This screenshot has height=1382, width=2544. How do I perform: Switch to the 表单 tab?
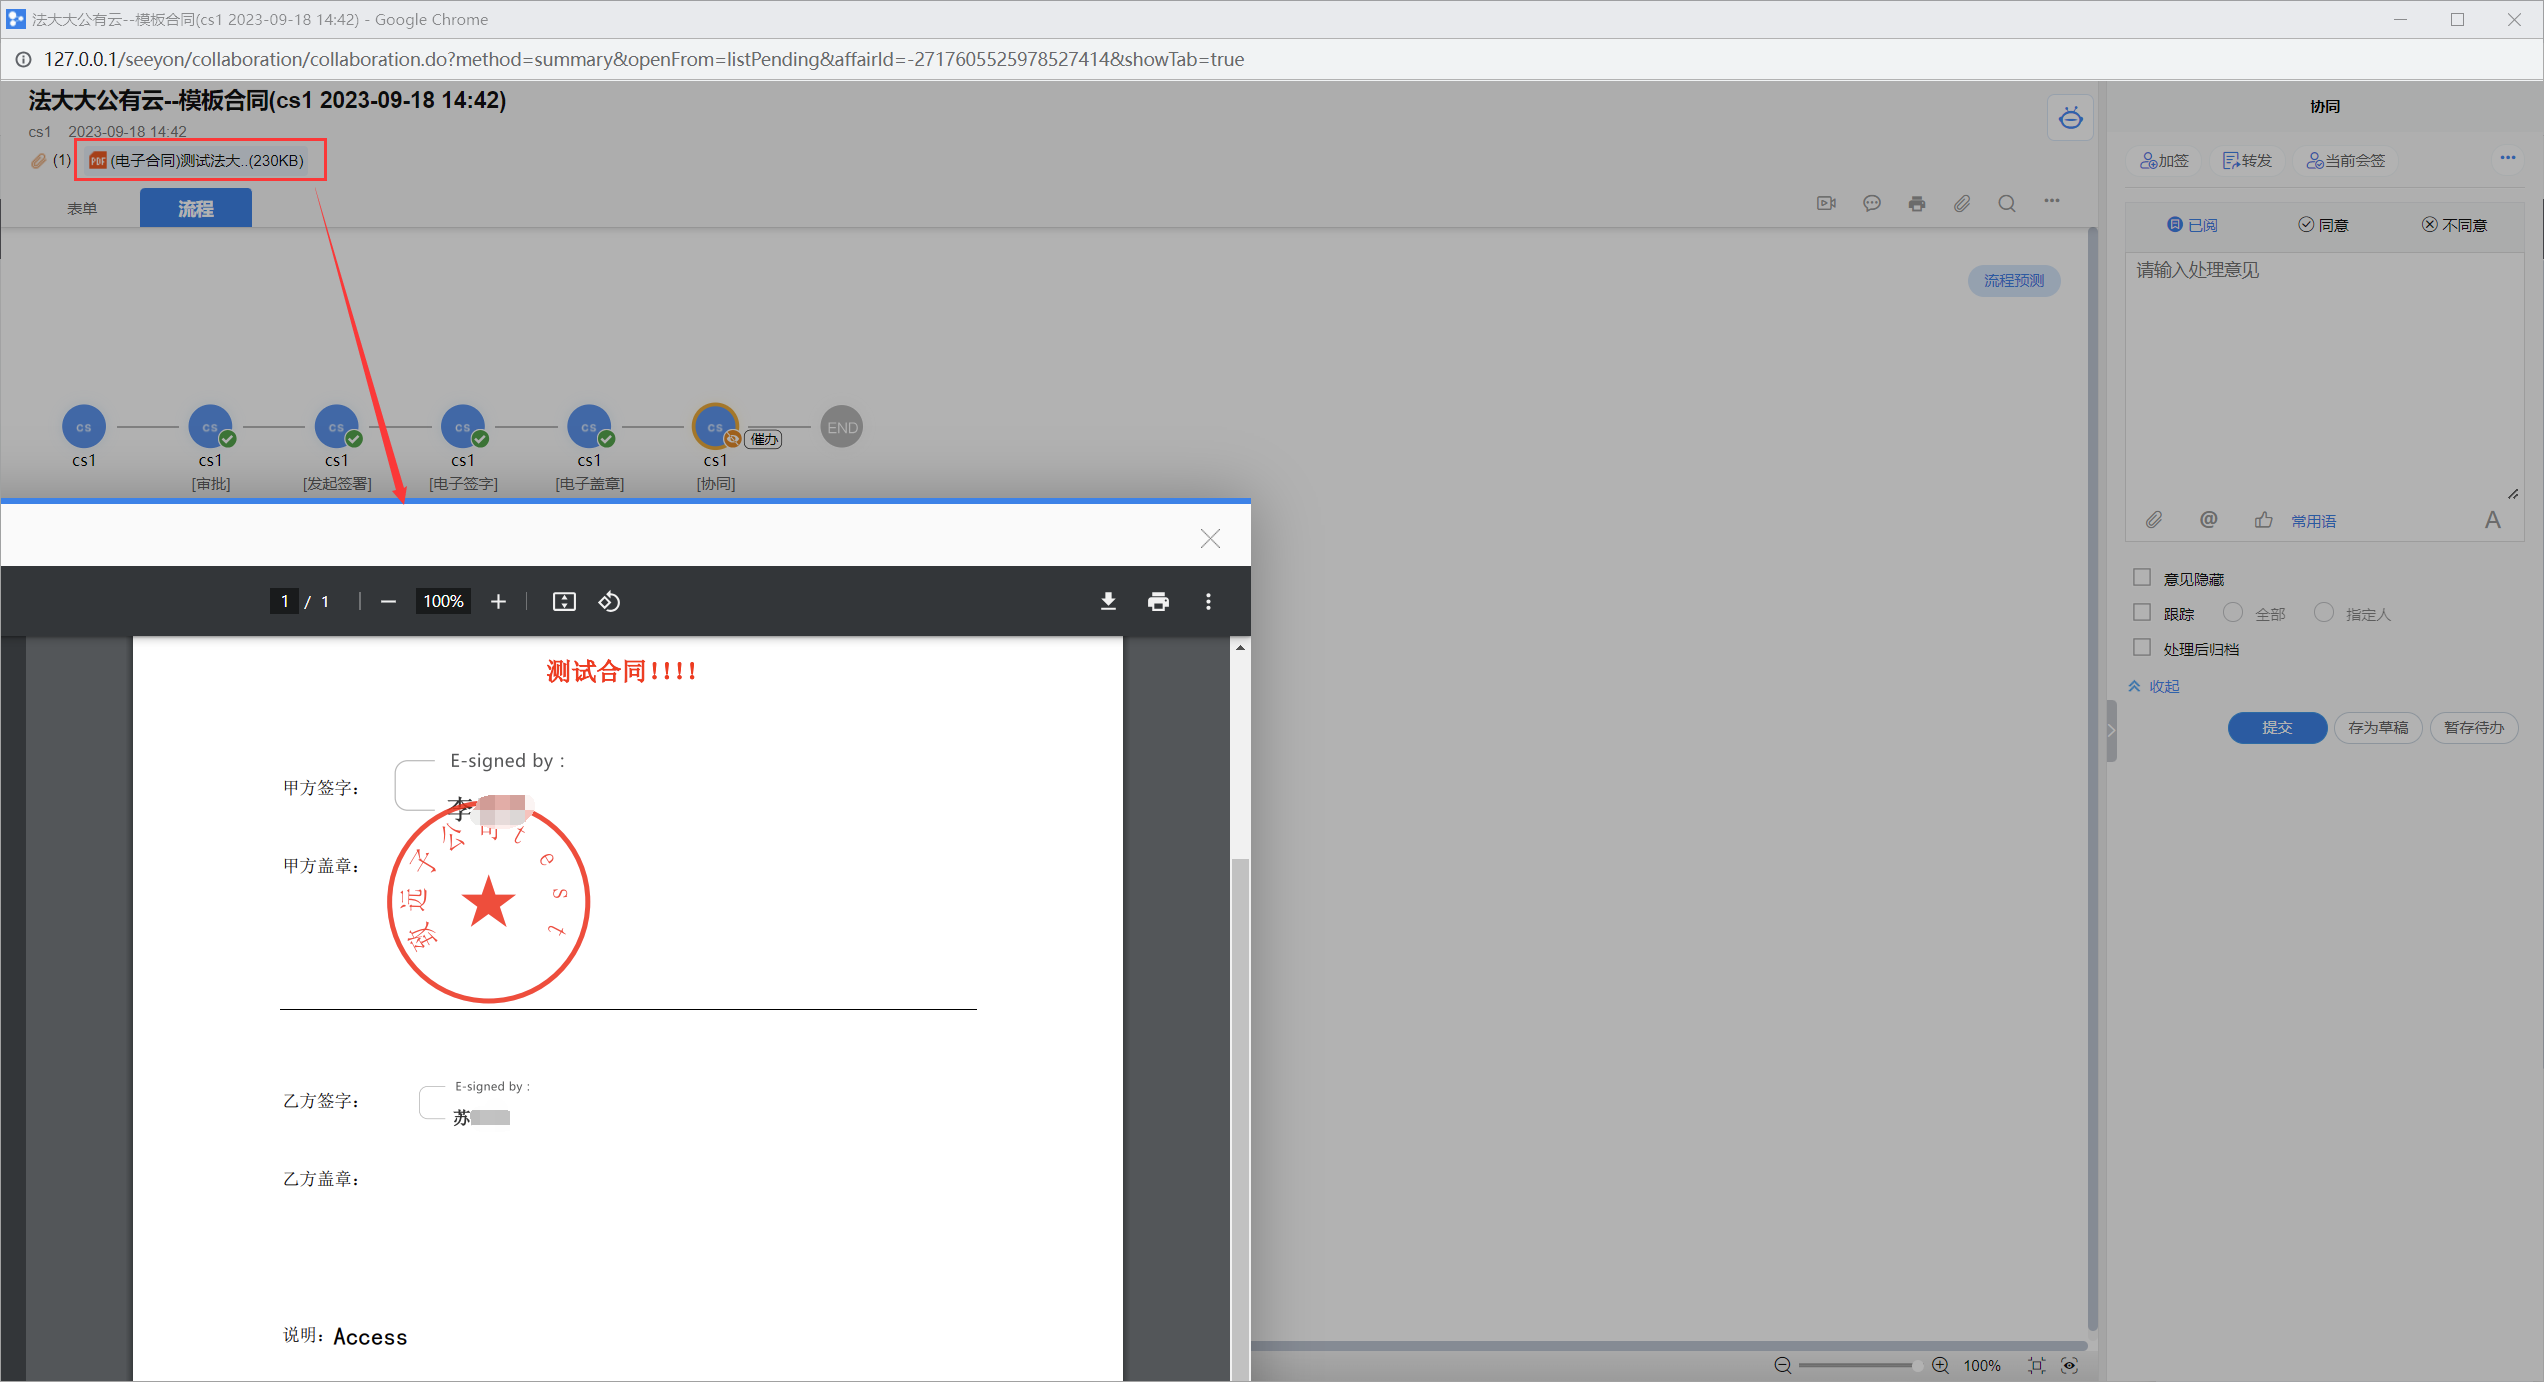point(82,208)
